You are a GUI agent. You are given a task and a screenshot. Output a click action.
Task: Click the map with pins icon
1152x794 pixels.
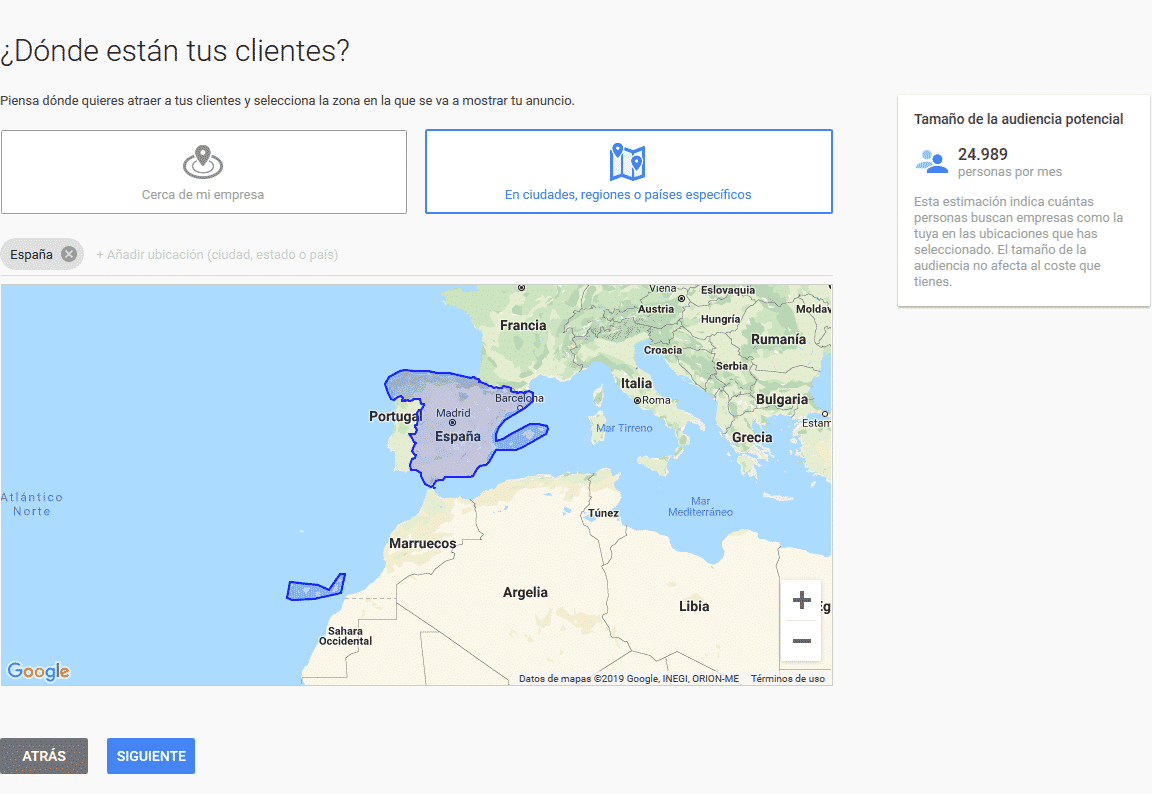click(x=627, y=162)
